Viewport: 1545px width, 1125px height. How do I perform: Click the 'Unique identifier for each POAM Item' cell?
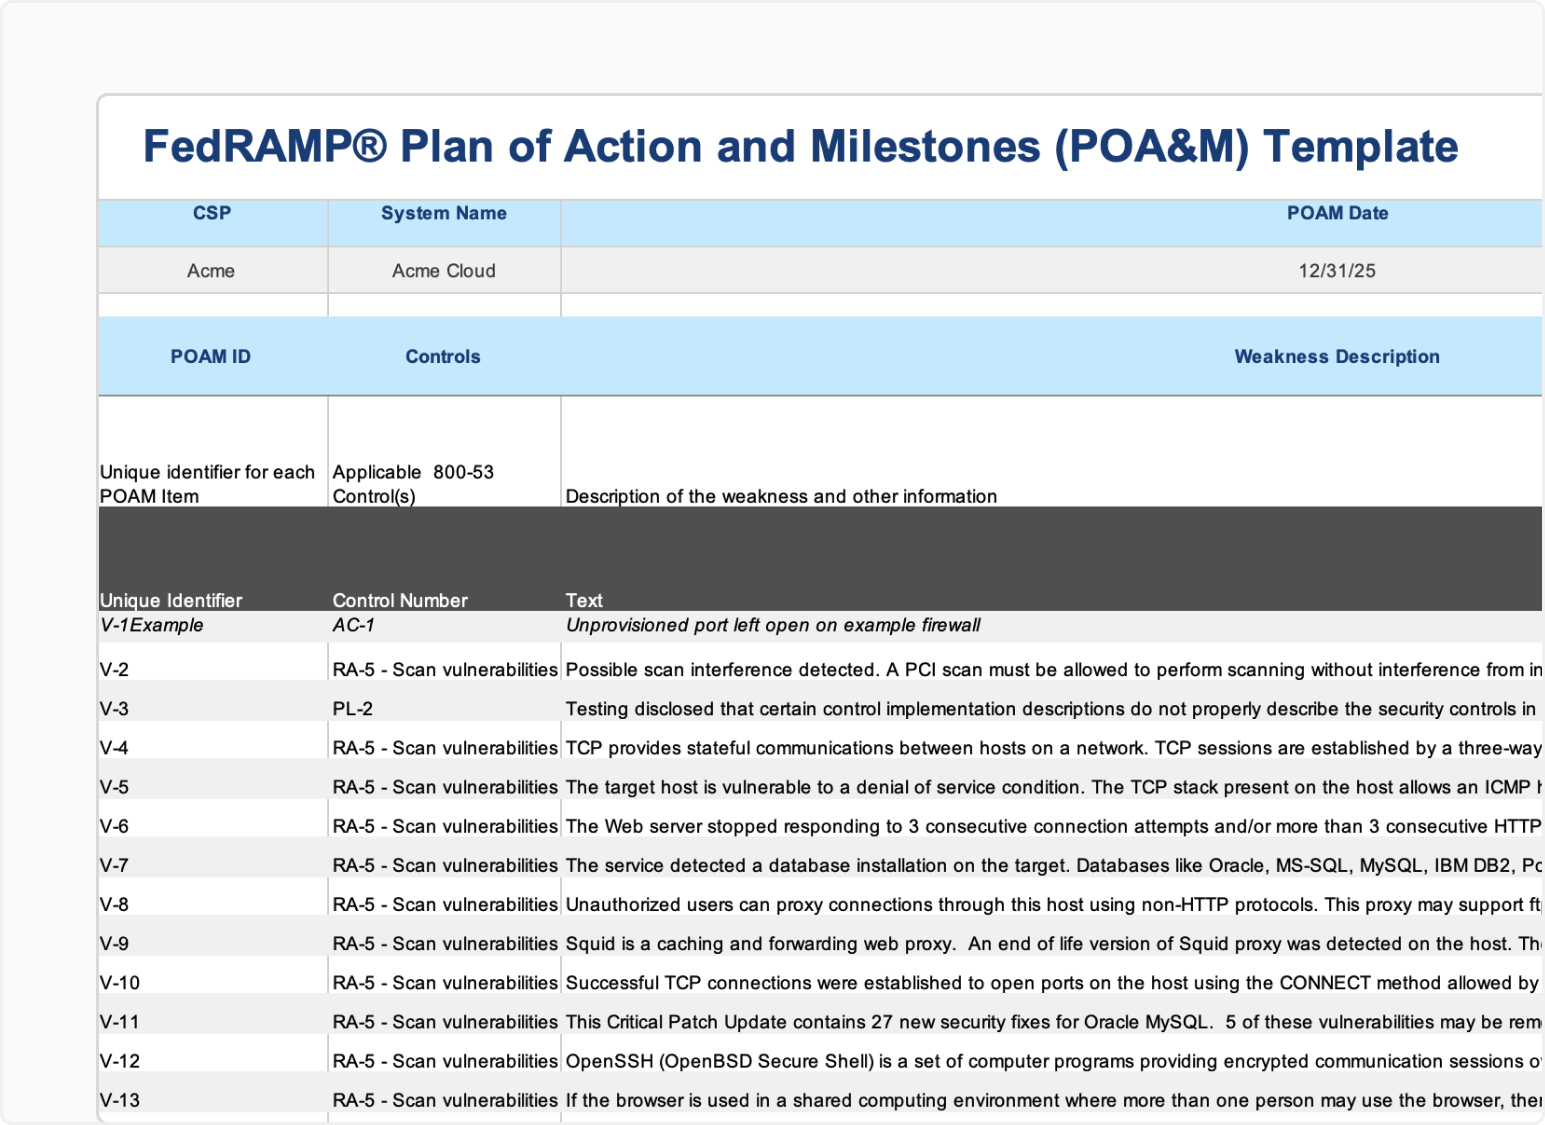(213, 452)
